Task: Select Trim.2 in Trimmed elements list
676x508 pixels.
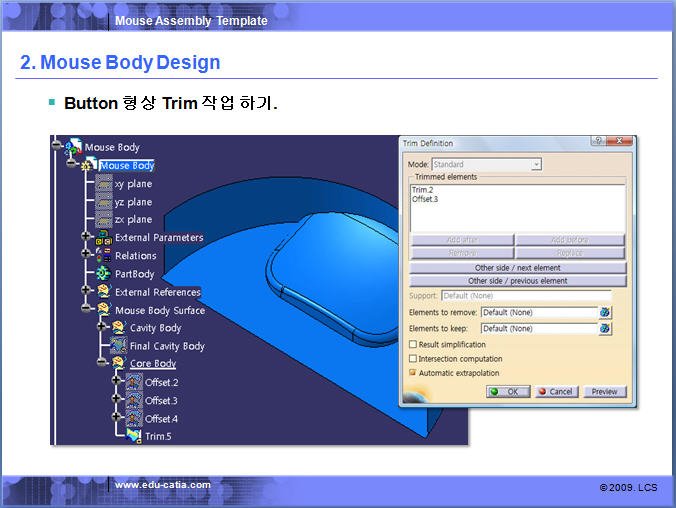Action: coord(420,189)
